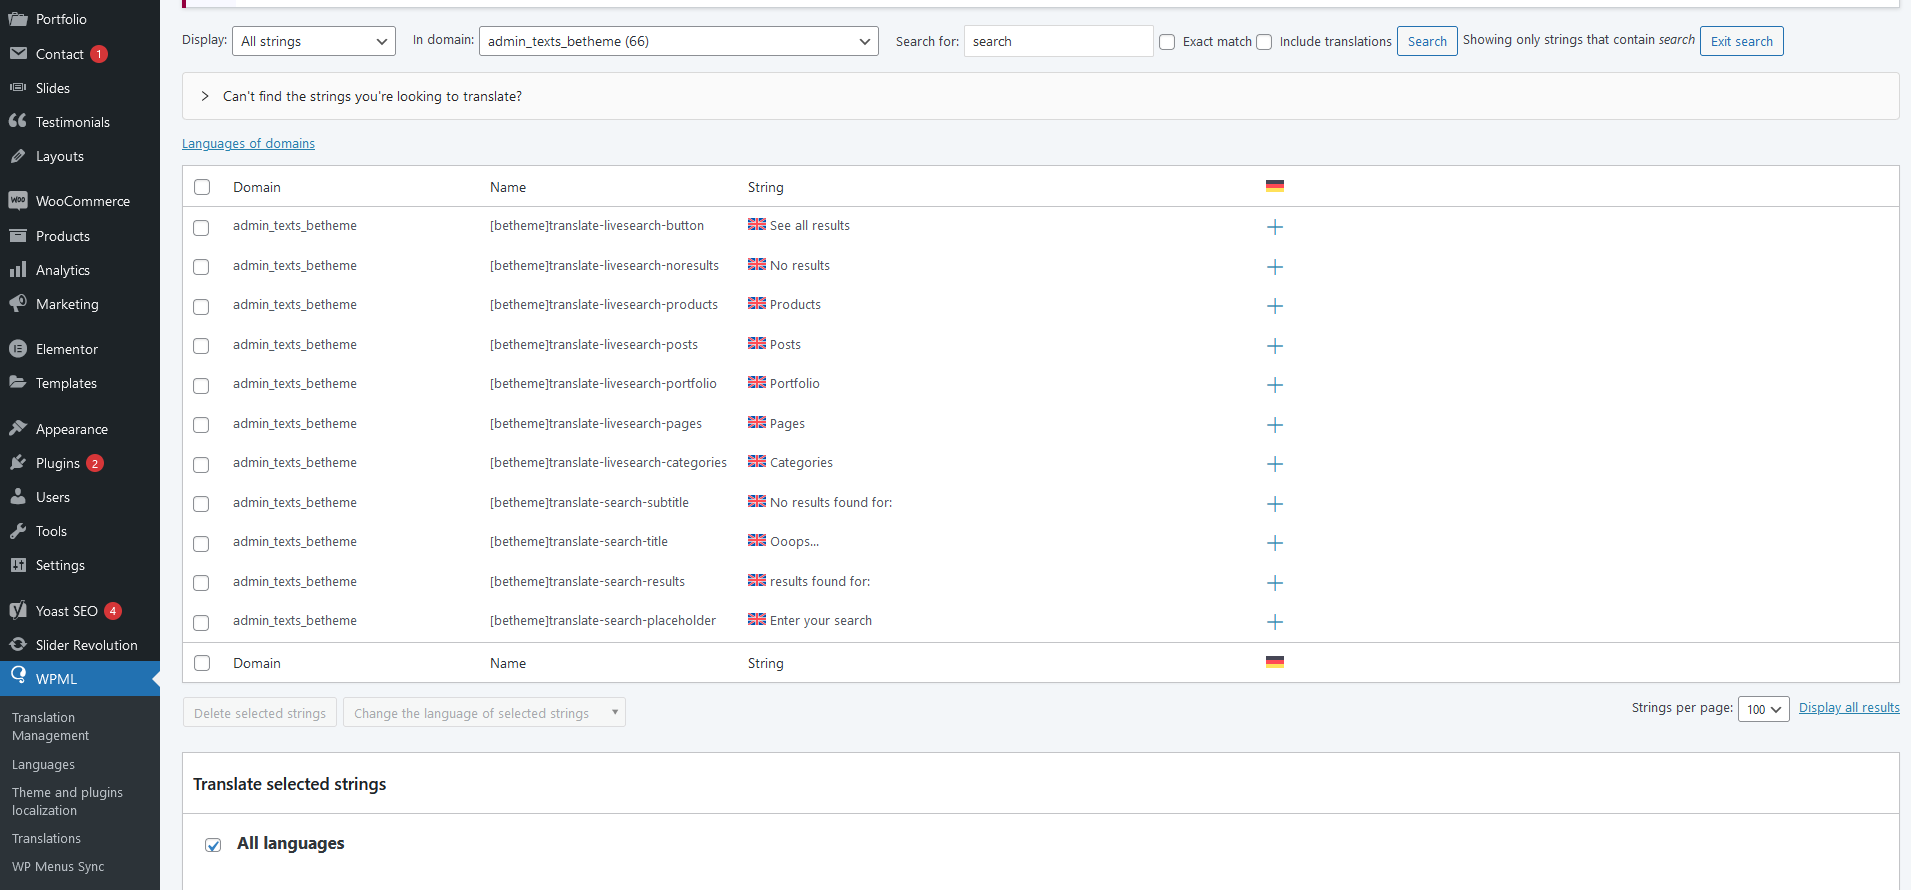Open Languages of domains link

pyautogui.click(x=248, y=144)
